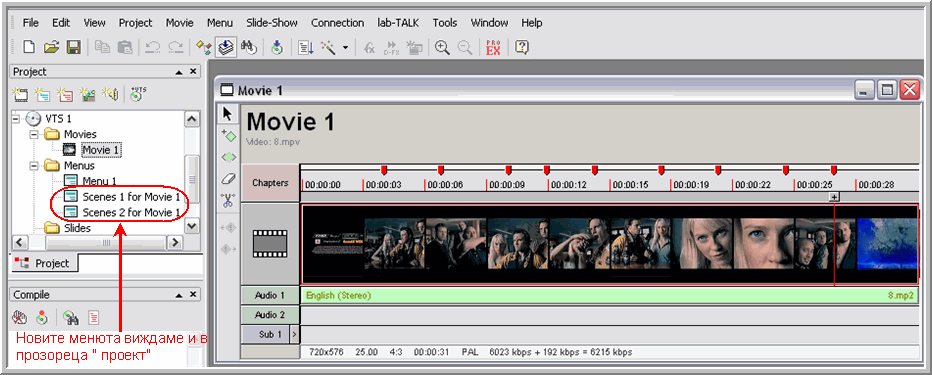Select Scenes 1 for Movie 1
932x375 pixels.
(131, 197)
